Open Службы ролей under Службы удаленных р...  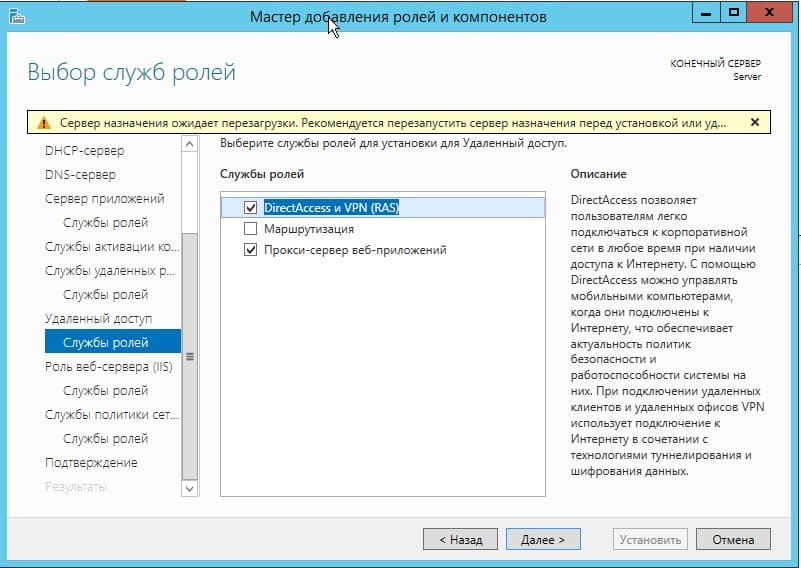(105, 295)
